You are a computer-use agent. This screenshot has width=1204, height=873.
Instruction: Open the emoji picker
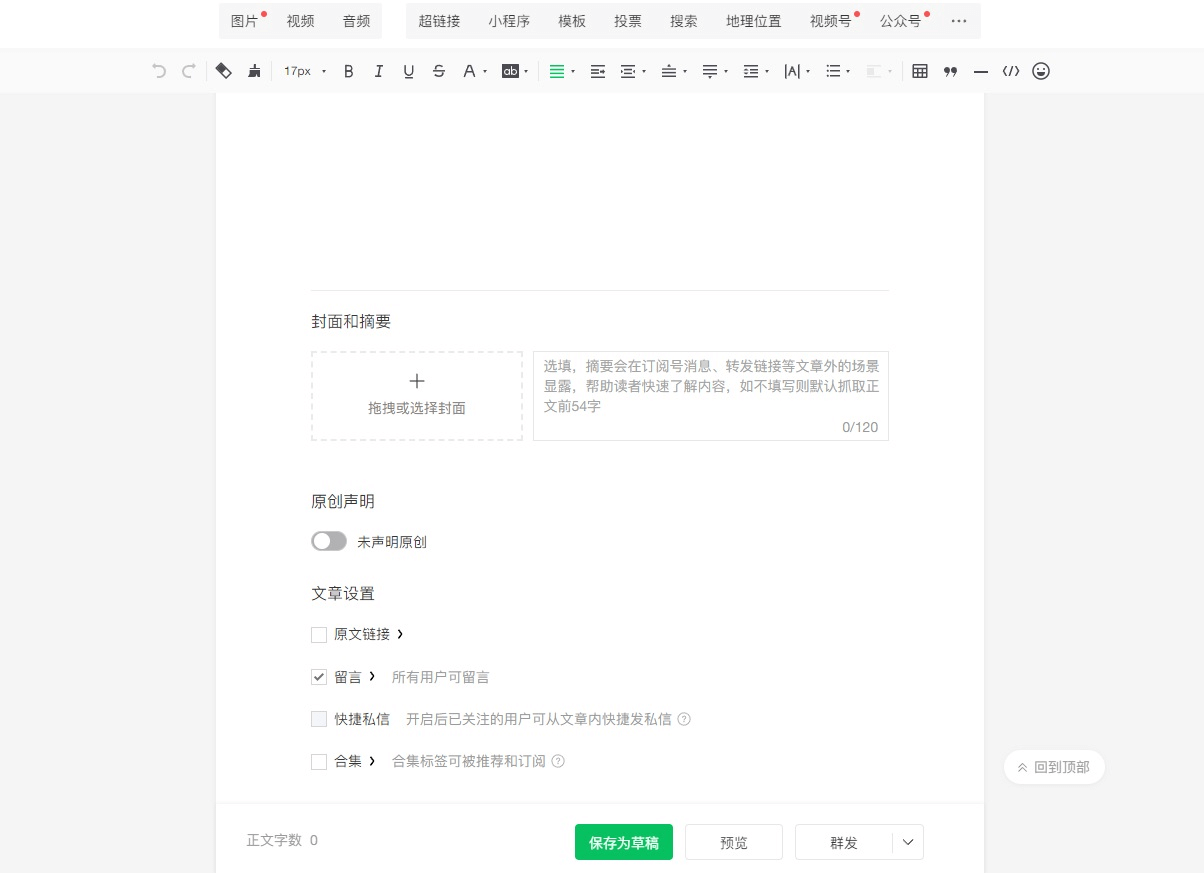pyautogui.click(x=1041, y=71)
